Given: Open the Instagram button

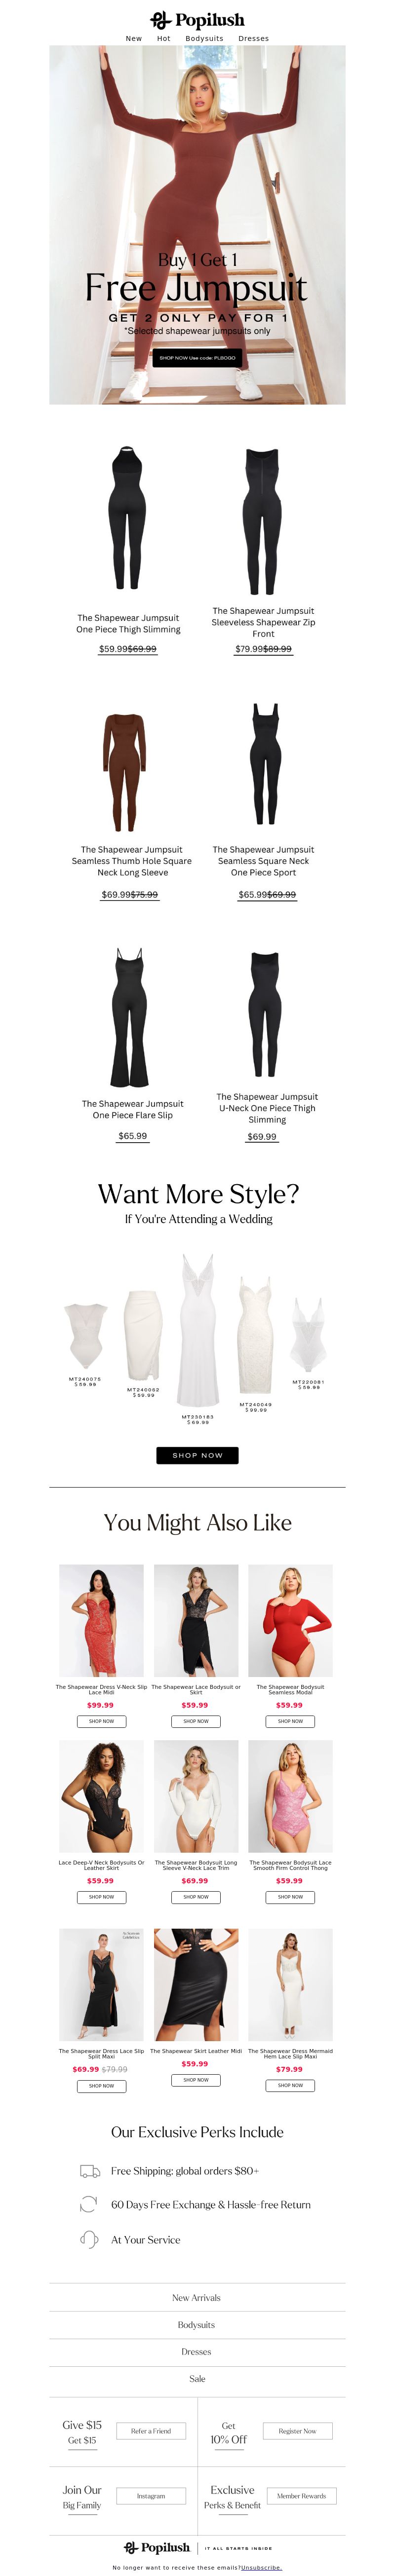Looking at the screenshot, I should [x=151, y=2496].
